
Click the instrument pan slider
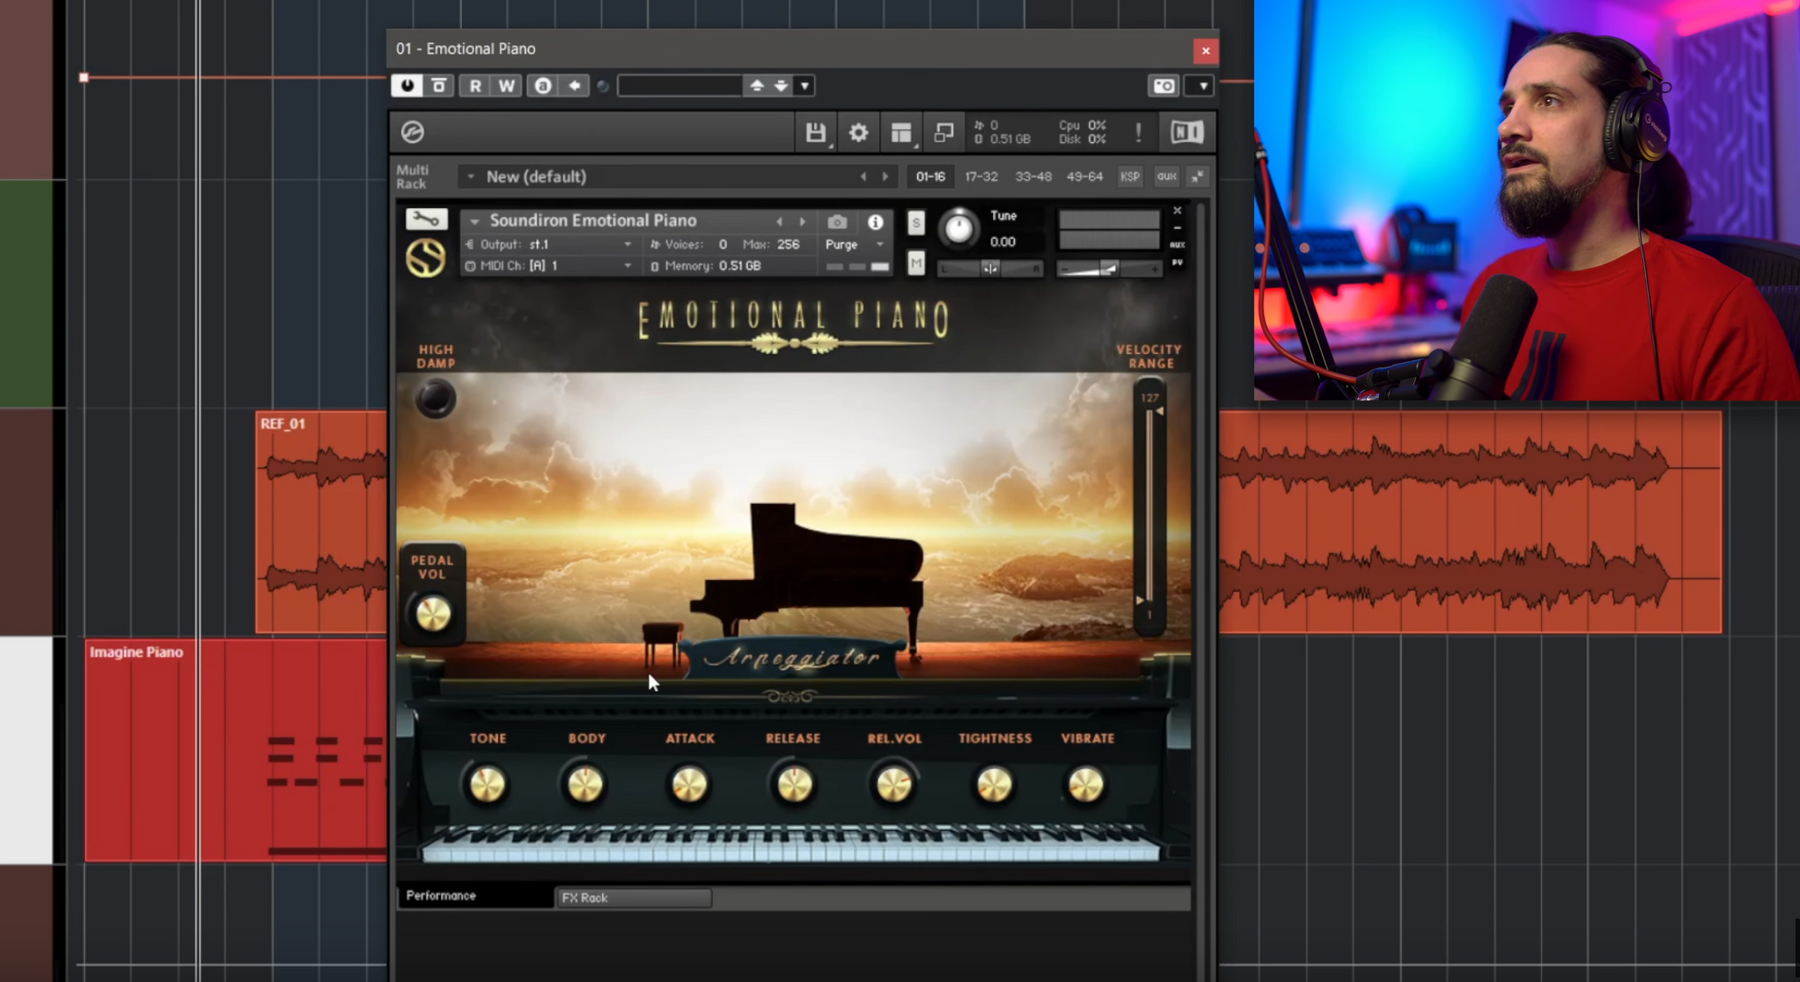click(x=990, y=268)
